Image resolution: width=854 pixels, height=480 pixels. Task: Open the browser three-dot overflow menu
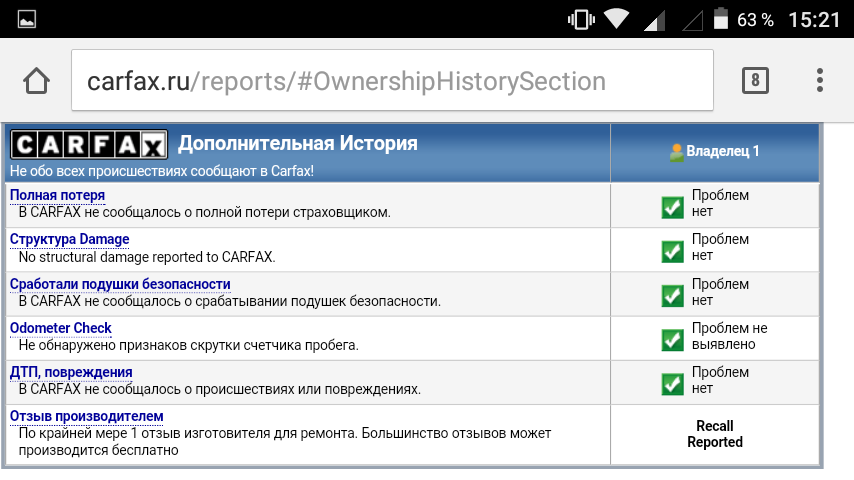(819, 81)
